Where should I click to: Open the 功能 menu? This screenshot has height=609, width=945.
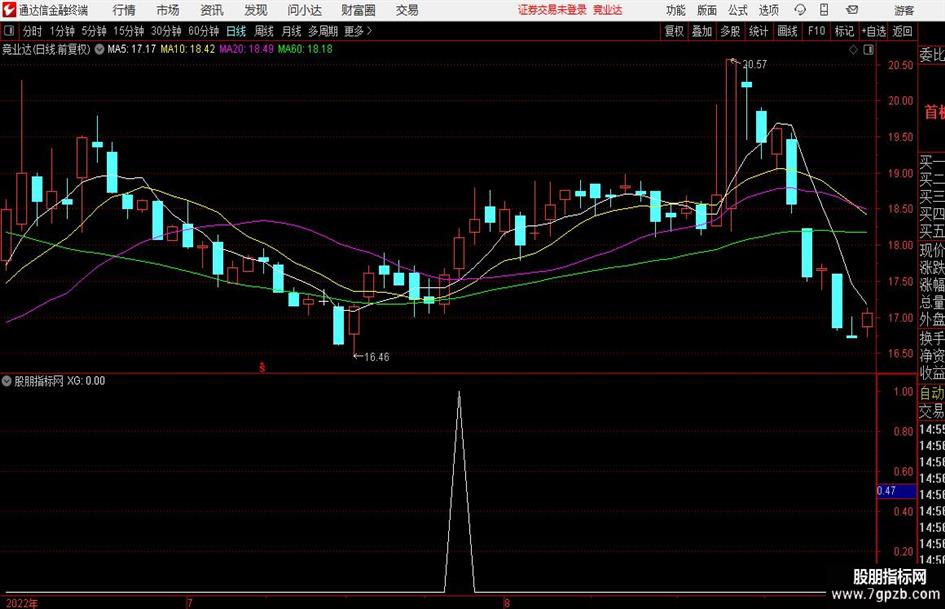pyautogui.click(x=676, y=10)
